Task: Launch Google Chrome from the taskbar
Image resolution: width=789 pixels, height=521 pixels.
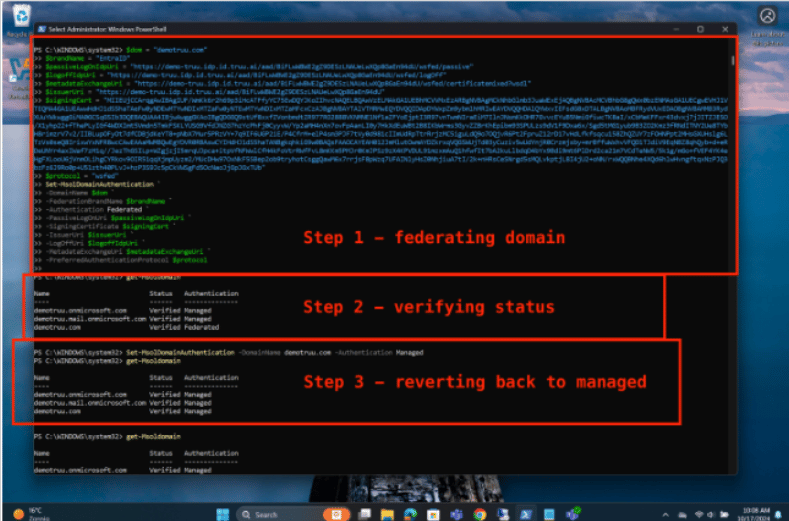Action: [x=480, y=514]
